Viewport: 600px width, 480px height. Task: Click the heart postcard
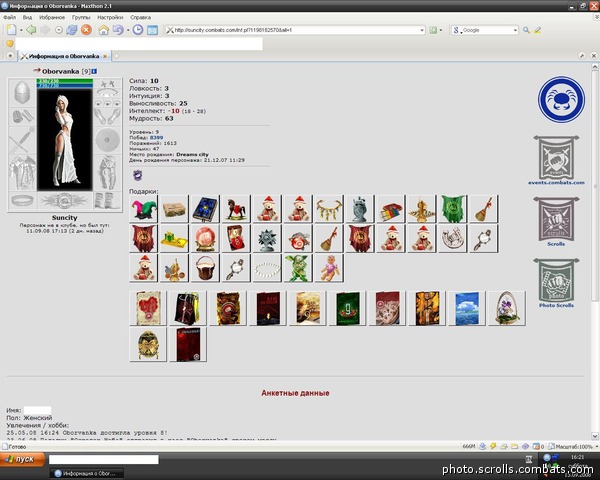tap(148, 309)
